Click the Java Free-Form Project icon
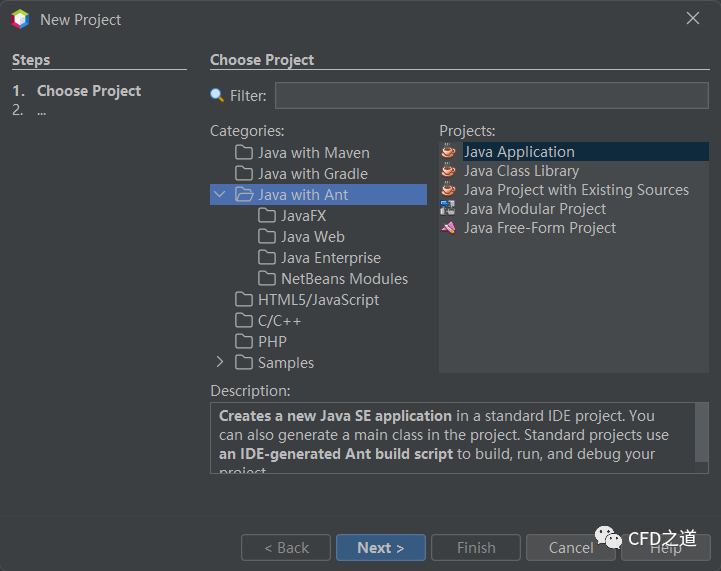 tap(448, 228)
